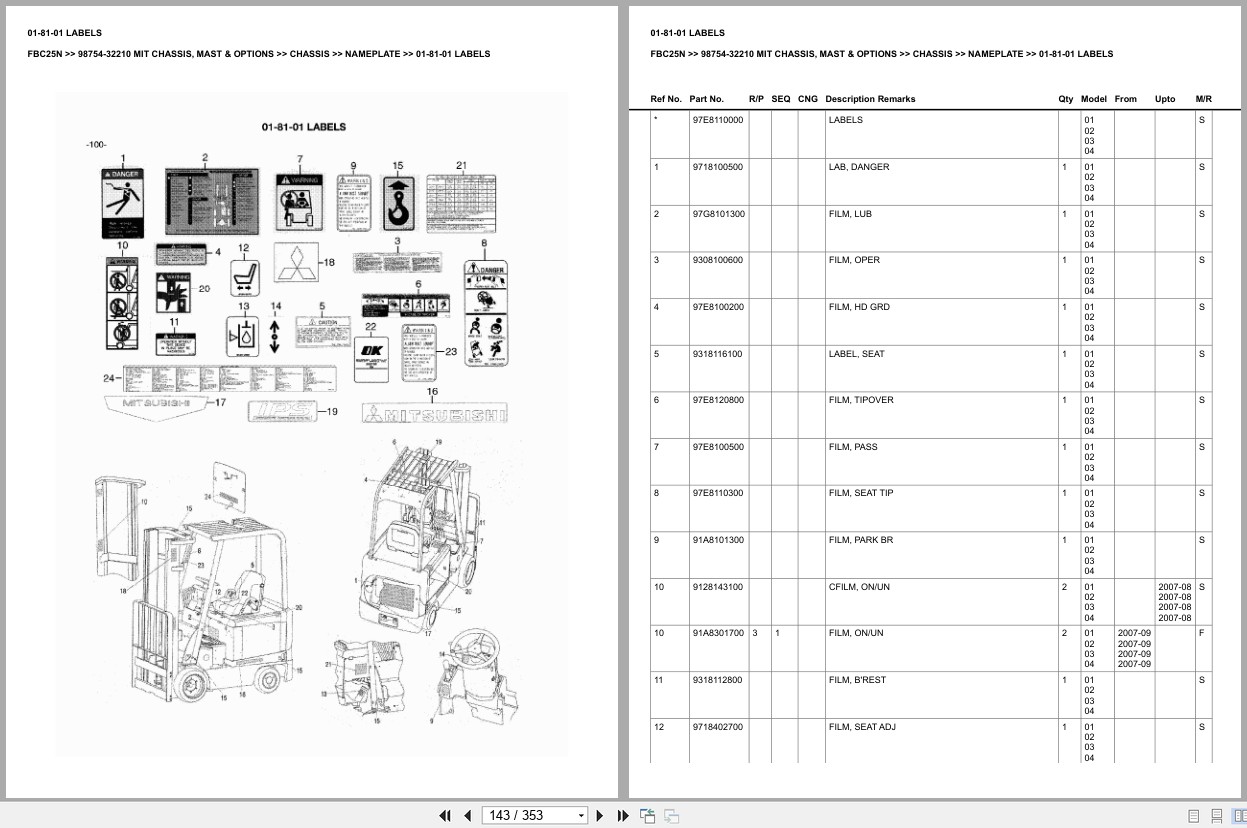Viewport: 1247px width, 828px height.
Task: Click the FILM, OPER description
Action: [854, 260]
